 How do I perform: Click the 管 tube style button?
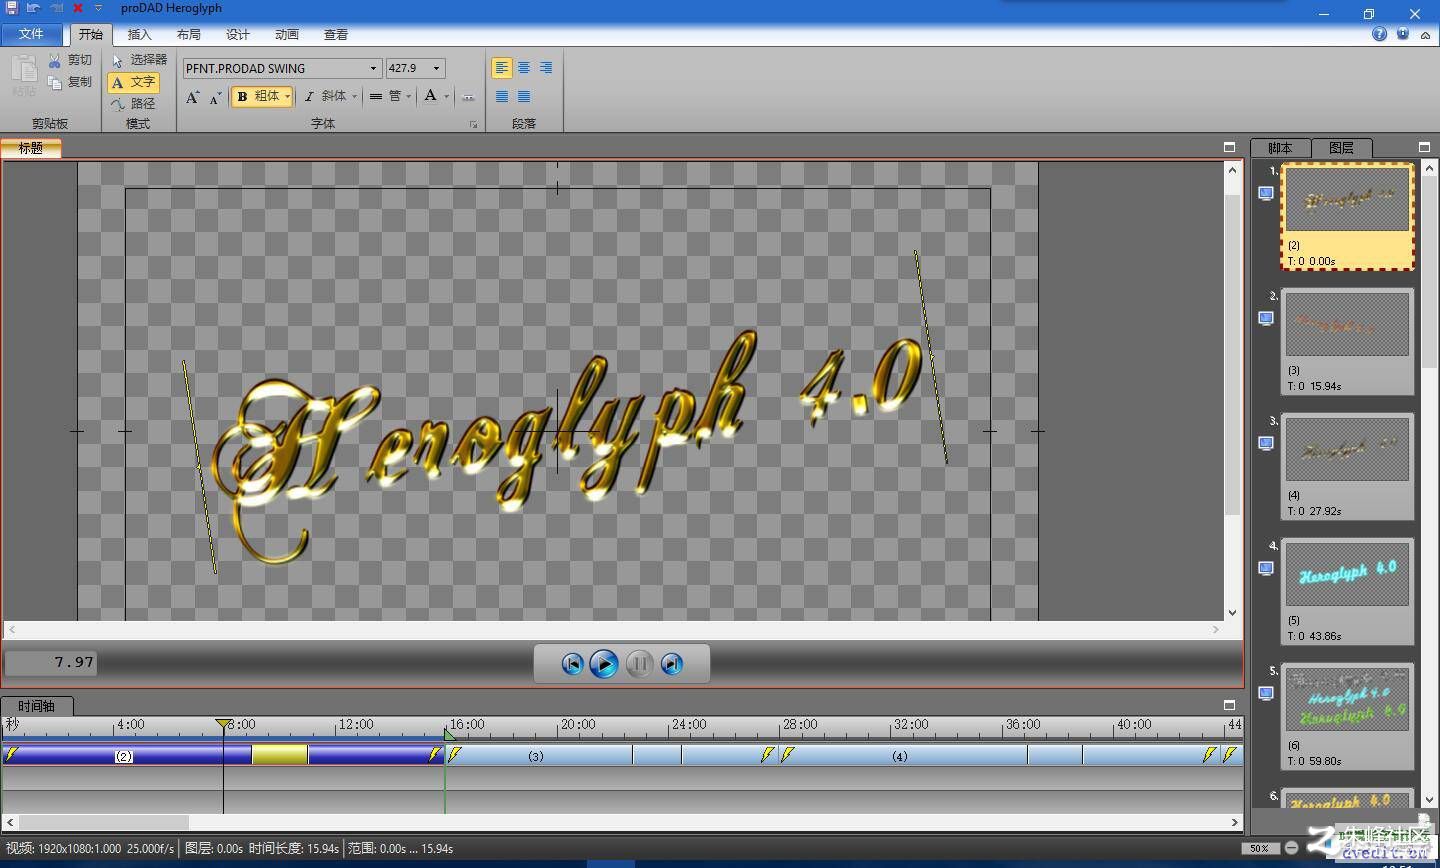point(385,97)
